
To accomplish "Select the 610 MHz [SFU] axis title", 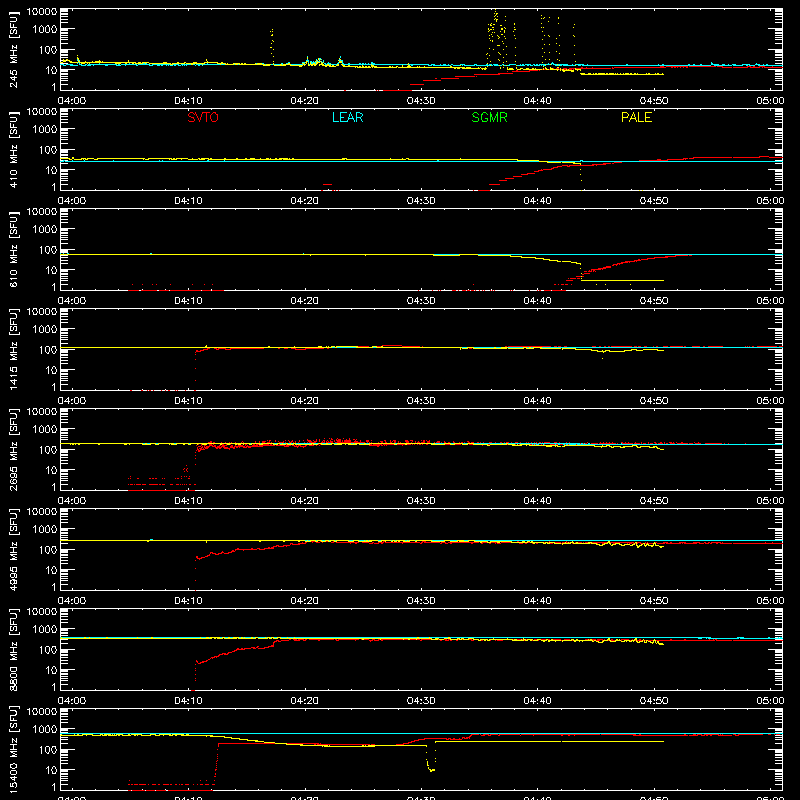I will point(14,249).
